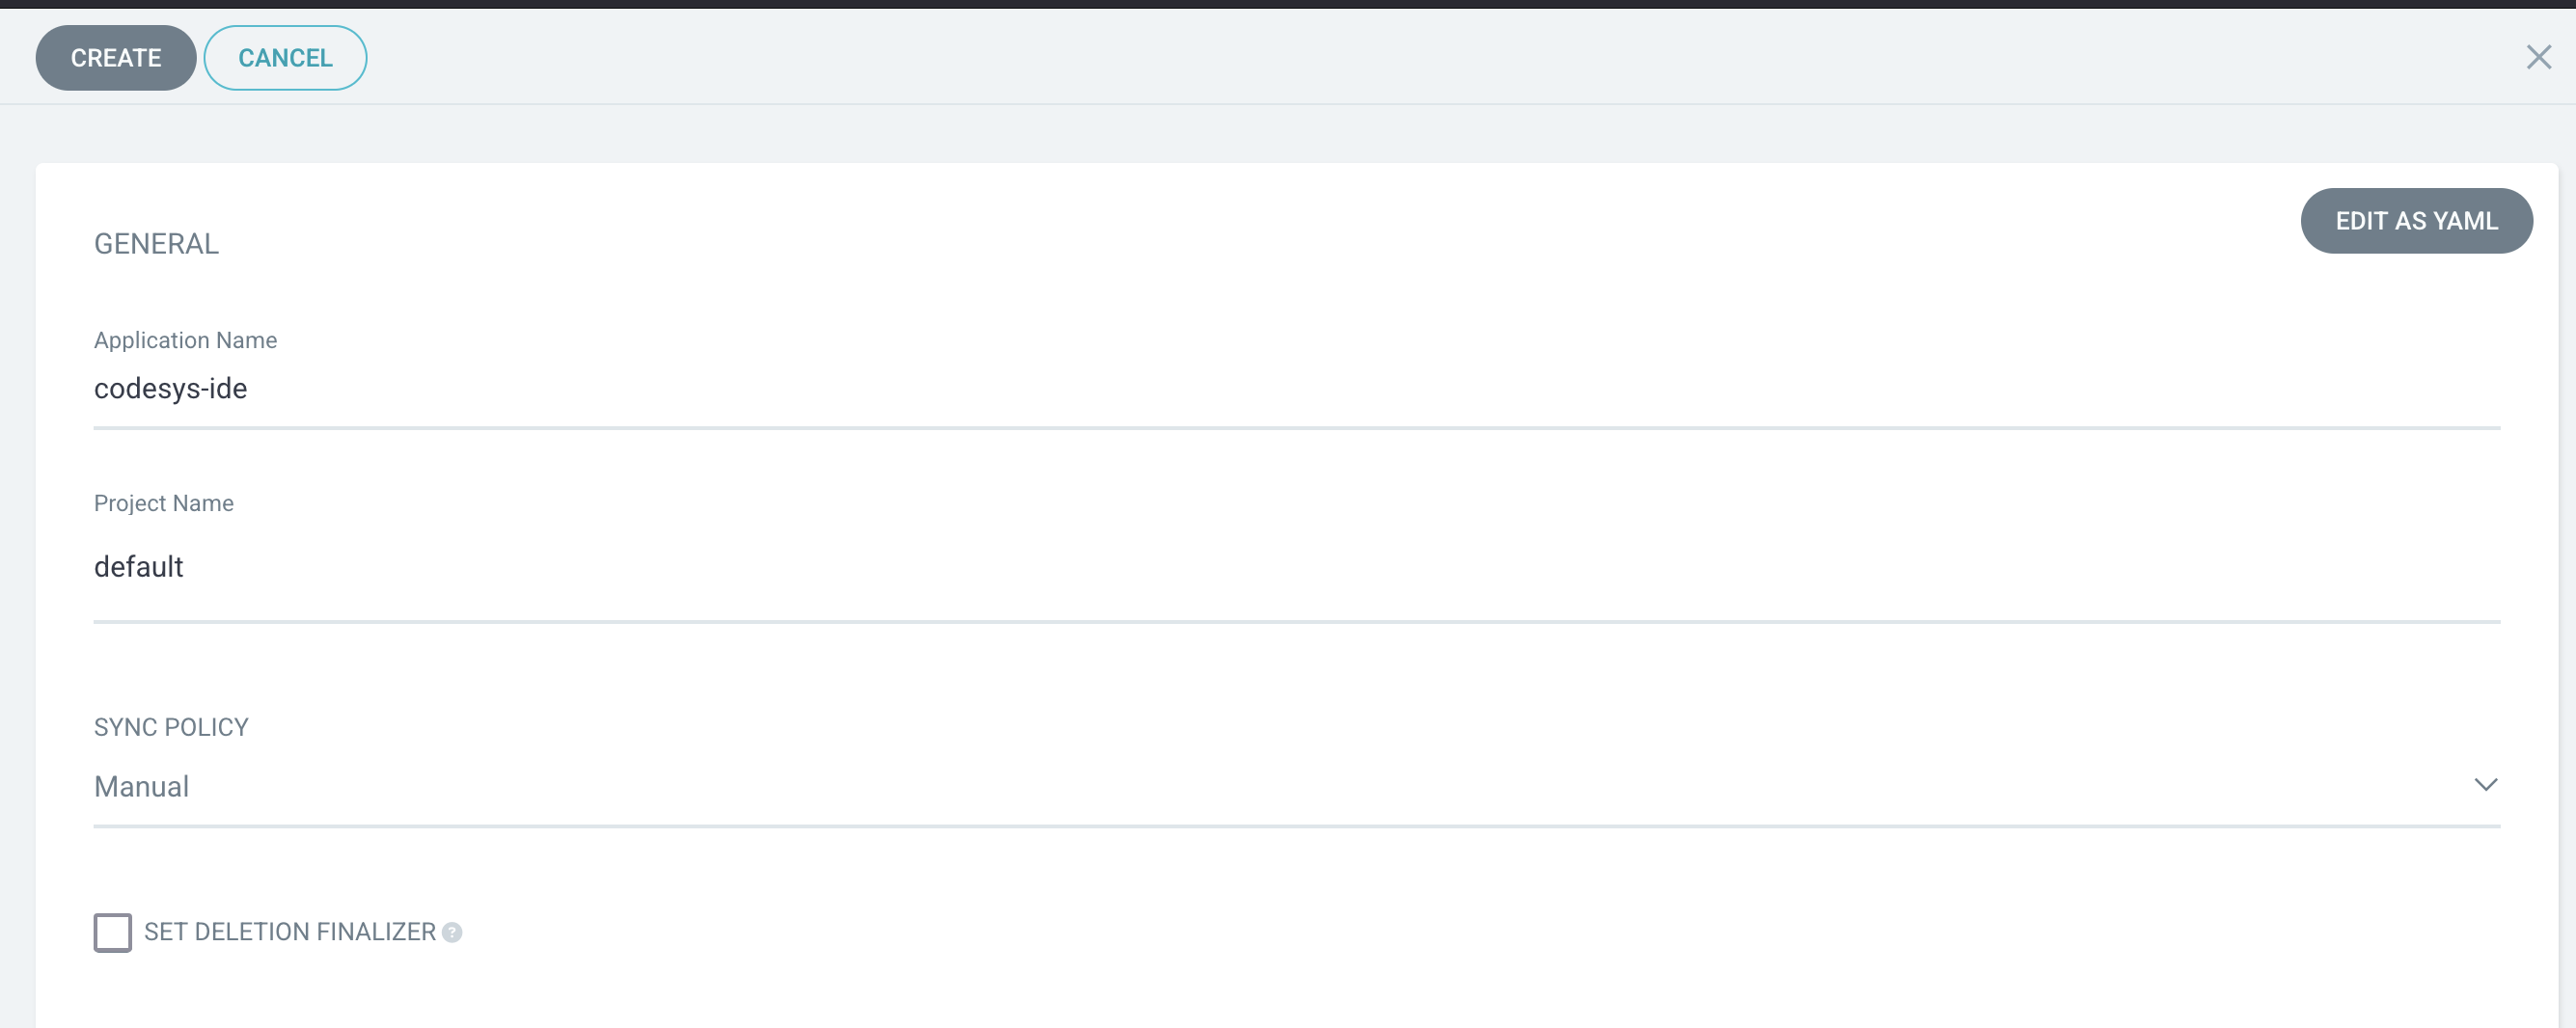Click the dark bar atop the panel
Image resolution: width=2576 pixels, height=1028 pixels.
pyautogui.click(x=1288, y=4)
